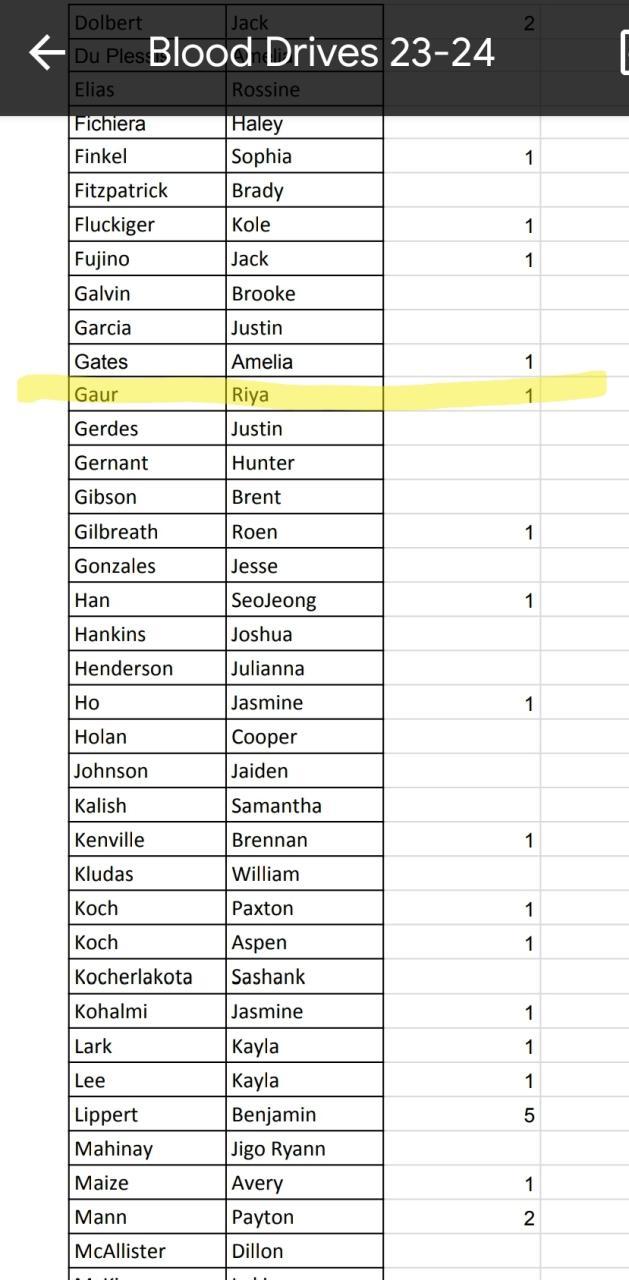629x1280 pixels.
Task: Click the Fitzpatrick last name cell
Action: point(147,191)
